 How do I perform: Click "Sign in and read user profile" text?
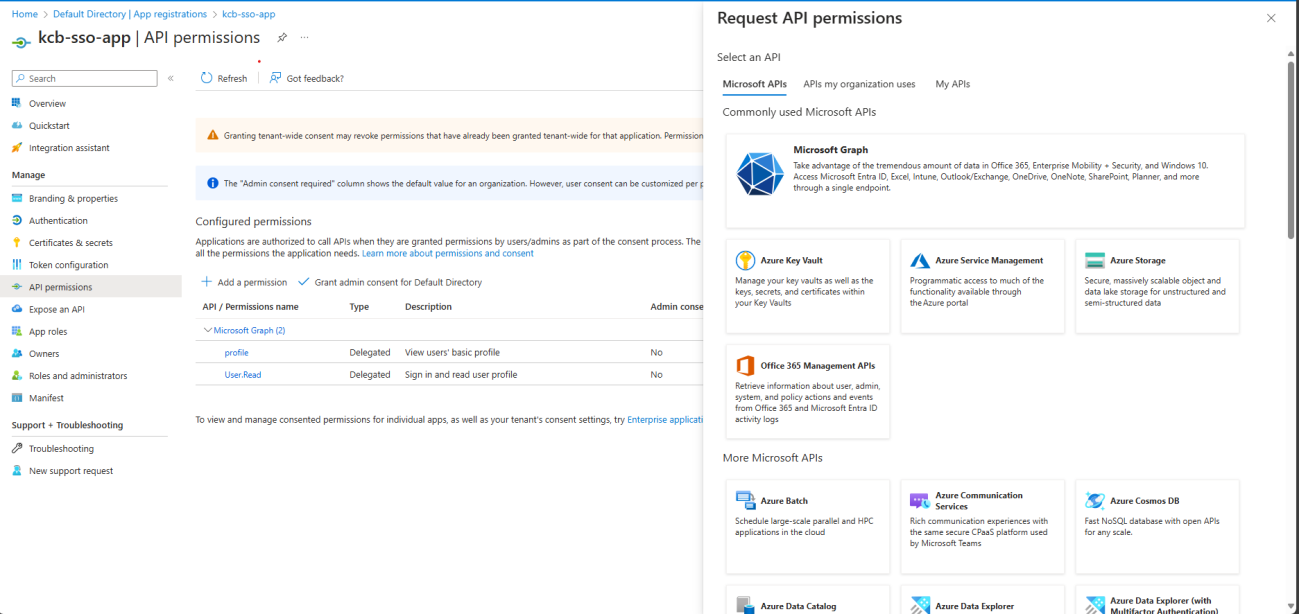tap(461, 374)
